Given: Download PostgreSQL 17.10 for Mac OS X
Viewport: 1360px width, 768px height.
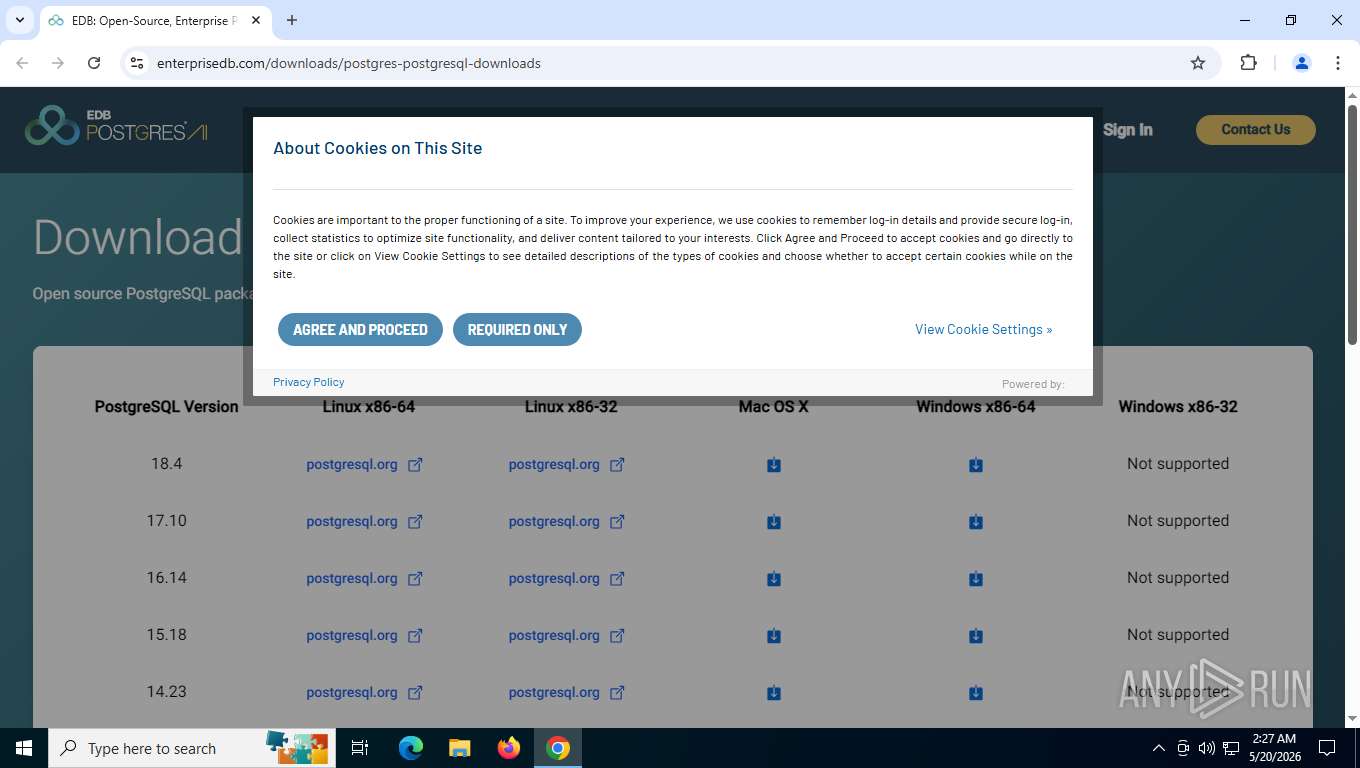Looking at the screenshot, I should coord(774,522).
